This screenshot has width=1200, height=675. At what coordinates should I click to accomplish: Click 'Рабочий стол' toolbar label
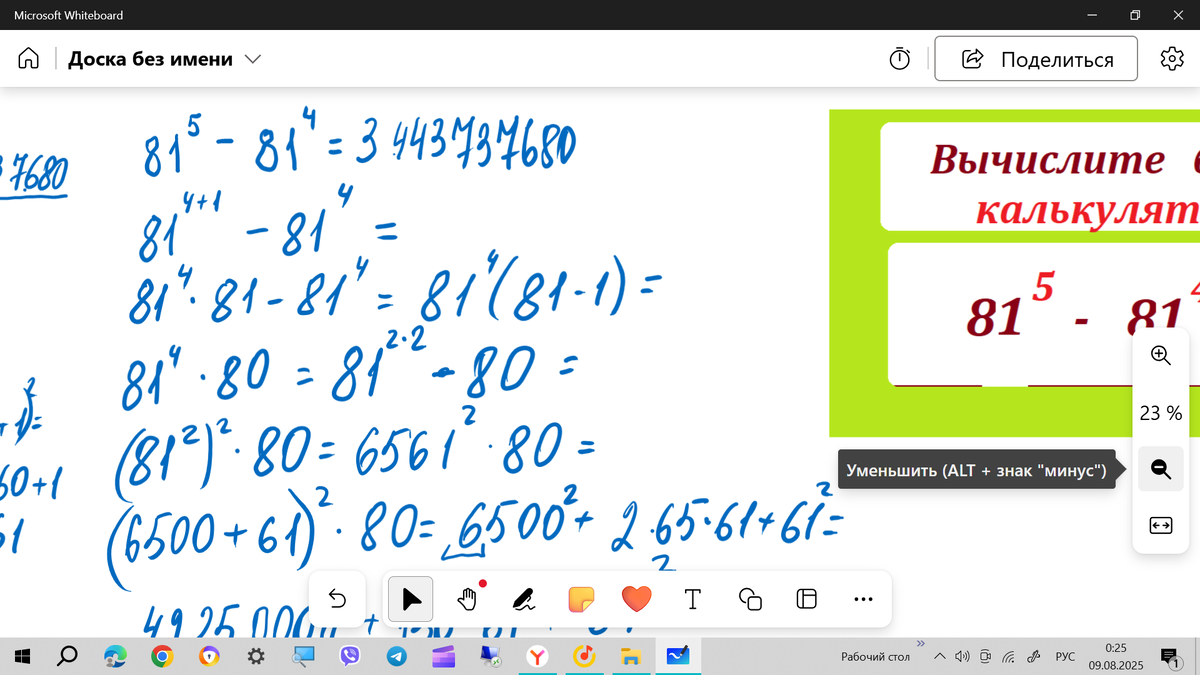(875, 657)
